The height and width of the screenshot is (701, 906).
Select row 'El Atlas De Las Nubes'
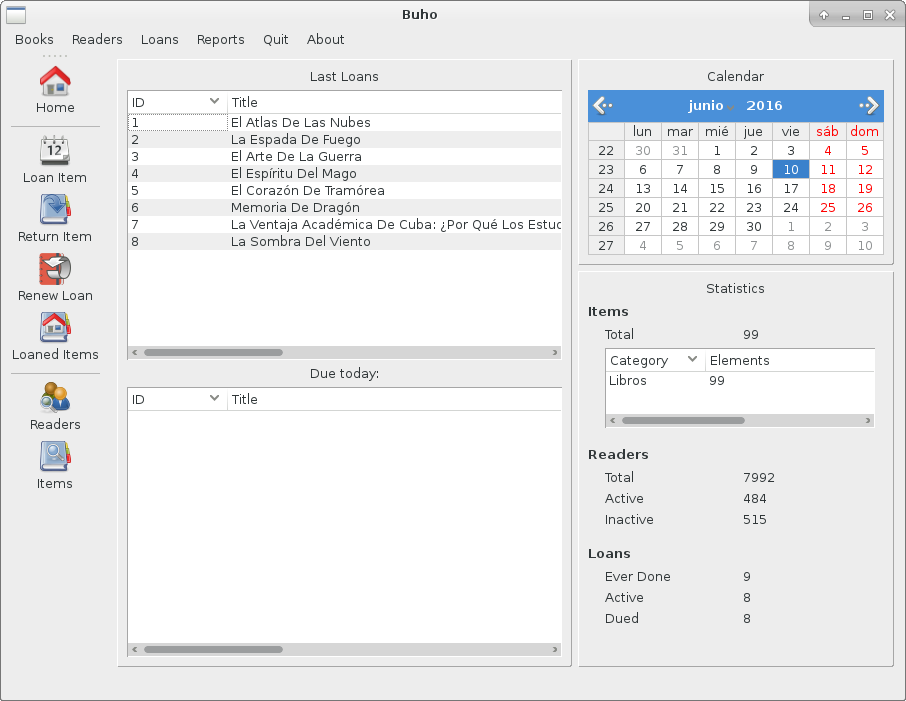[344, 123]
